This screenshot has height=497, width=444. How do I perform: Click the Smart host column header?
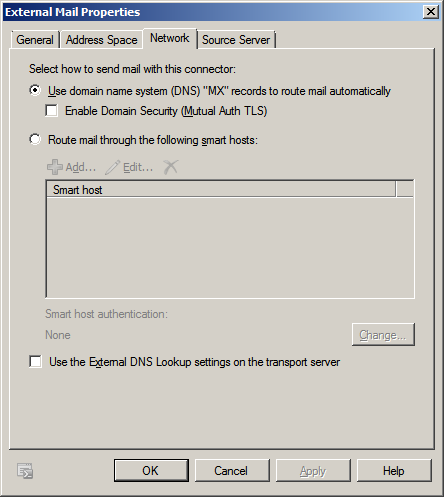click(221, 189)
